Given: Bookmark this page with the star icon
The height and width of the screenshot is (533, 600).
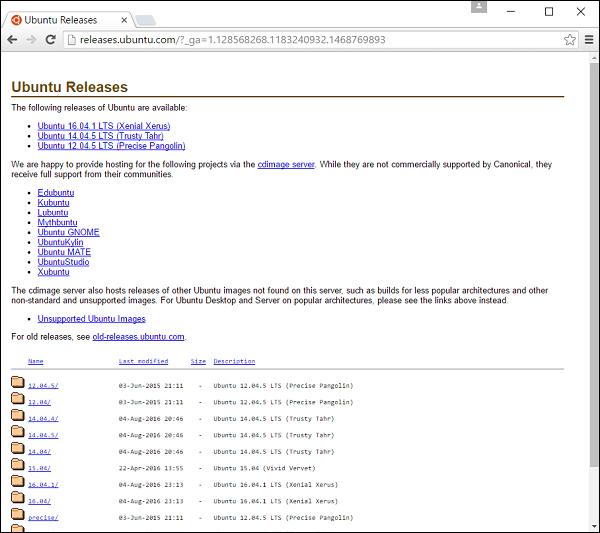Looking at the screenshot, I should coord(569,40).
